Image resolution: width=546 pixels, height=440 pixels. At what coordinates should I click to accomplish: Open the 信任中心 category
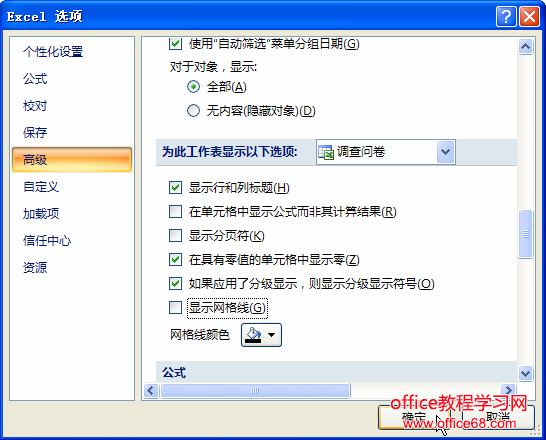tap(47, 241)
